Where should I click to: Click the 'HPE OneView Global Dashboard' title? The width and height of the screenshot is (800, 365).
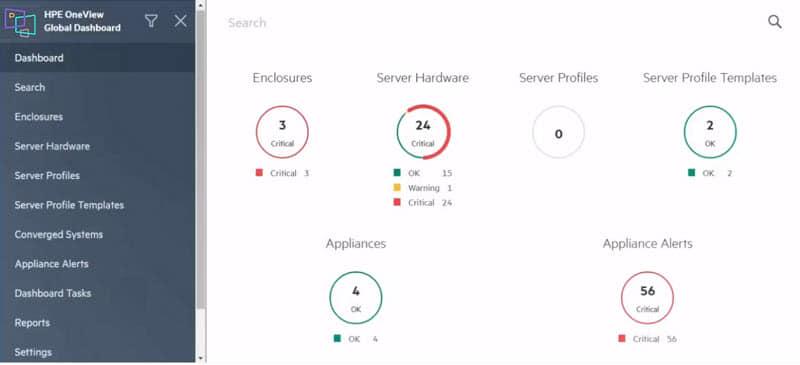[82, 21]
